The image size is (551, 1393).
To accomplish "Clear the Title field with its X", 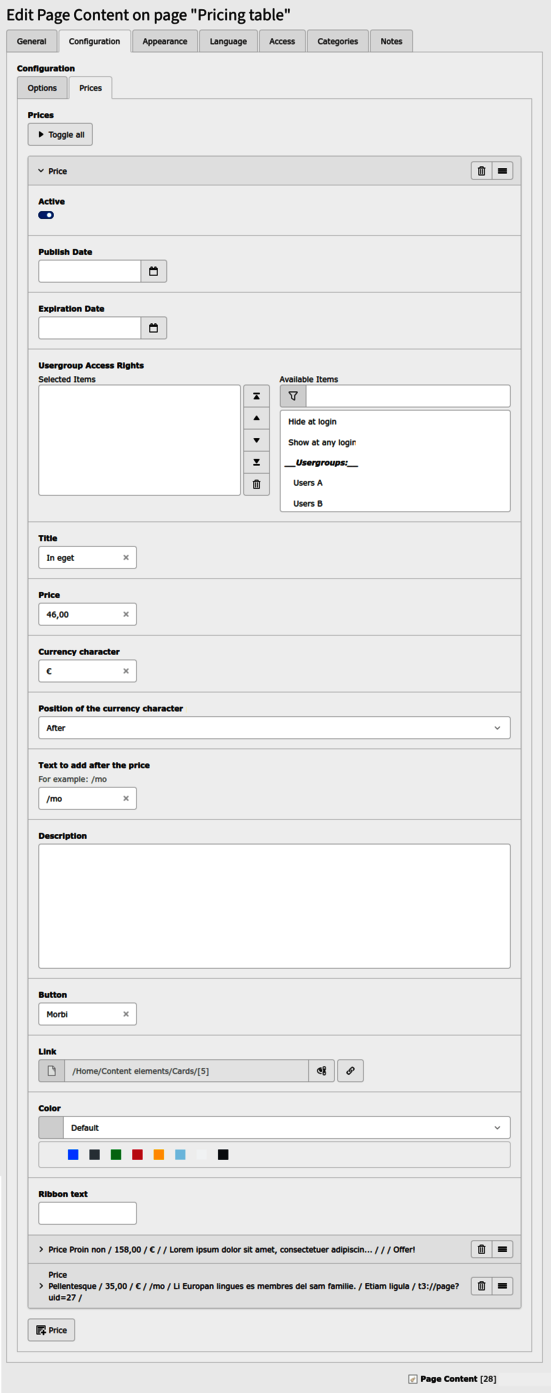I will (126, 558).
